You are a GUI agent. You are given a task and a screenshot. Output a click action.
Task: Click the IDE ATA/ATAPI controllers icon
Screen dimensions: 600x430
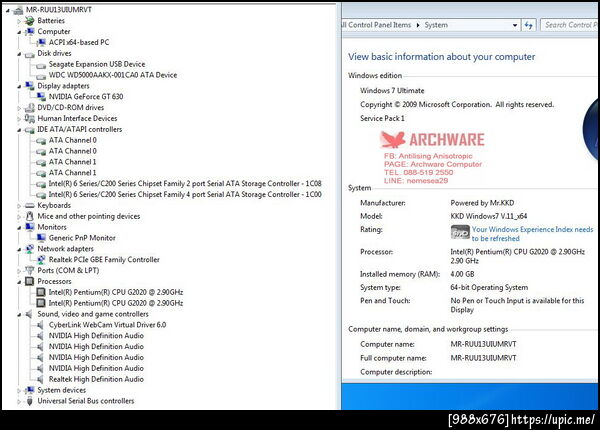[x=29, y=130]
